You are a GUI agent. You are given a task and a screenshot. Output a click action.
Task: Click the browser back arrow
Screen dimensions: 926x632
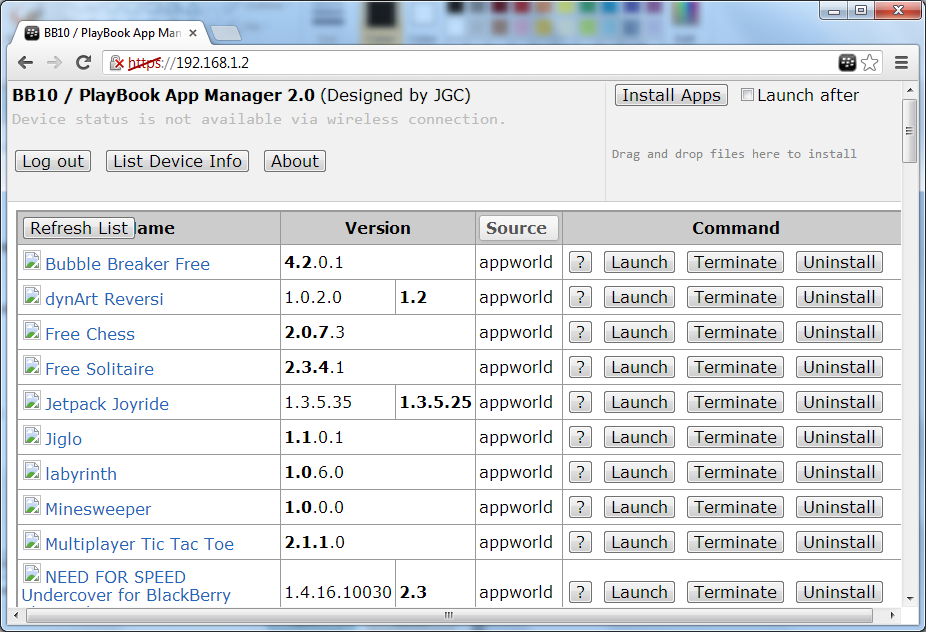25,63
